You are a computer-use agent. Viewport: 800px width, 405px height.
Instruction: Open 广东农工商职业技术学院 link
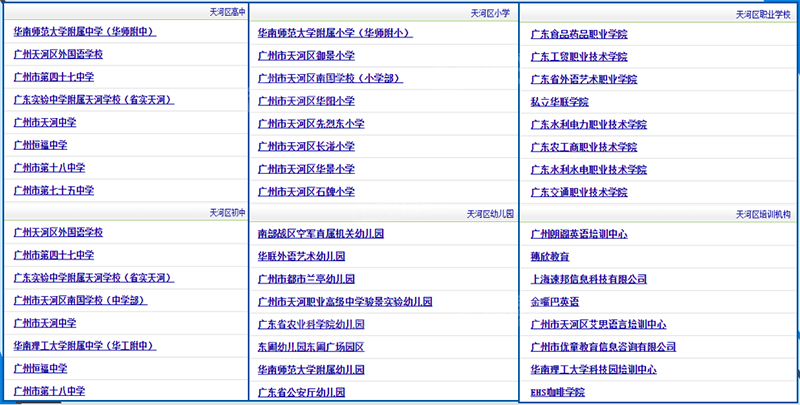(584, 147)
